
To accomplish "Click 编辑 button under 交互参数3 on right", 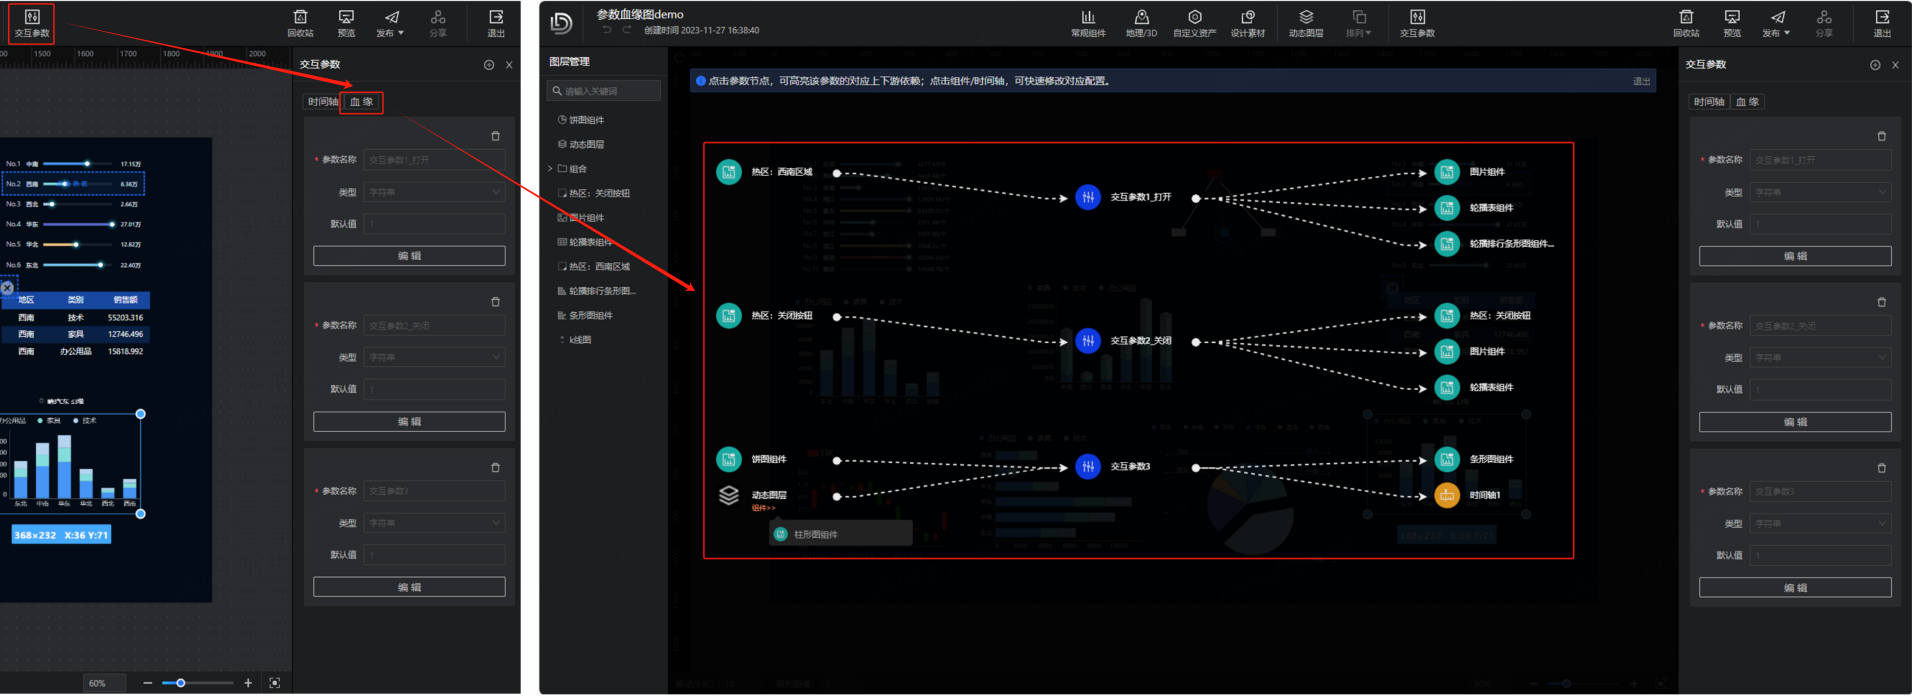I will click(1794, 588).
